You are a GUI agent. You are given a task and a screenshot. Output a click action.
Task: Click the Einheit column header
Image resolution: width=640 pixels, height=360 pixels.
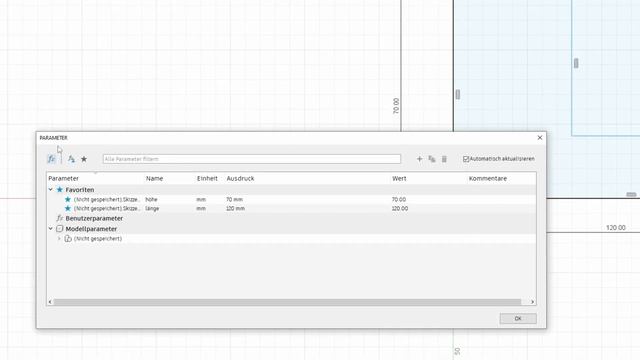click(x=207, y=179)
